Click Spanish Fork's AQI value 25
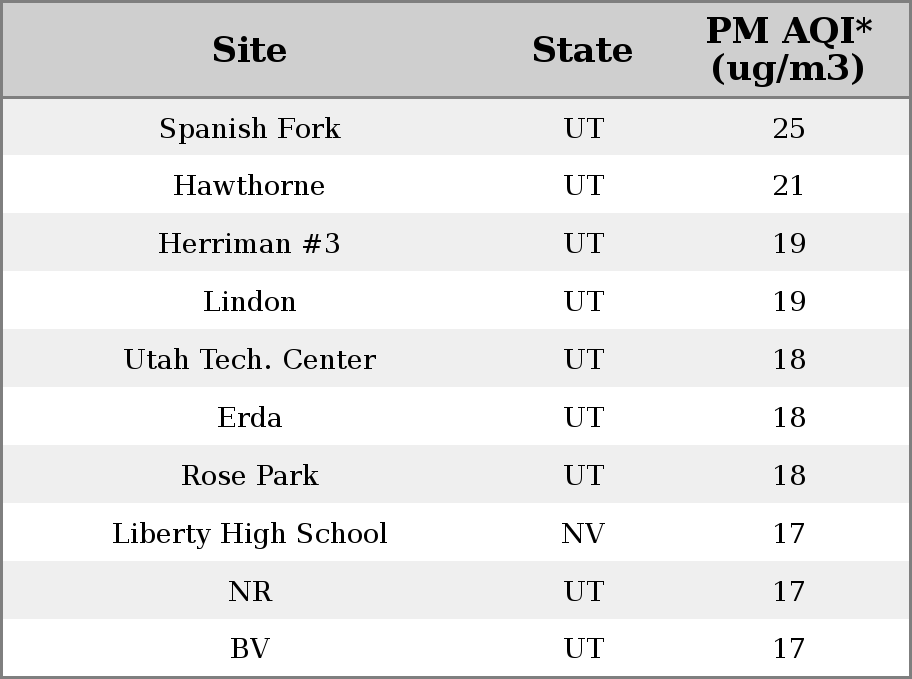912x679 pixels. [x=789, y=128]
